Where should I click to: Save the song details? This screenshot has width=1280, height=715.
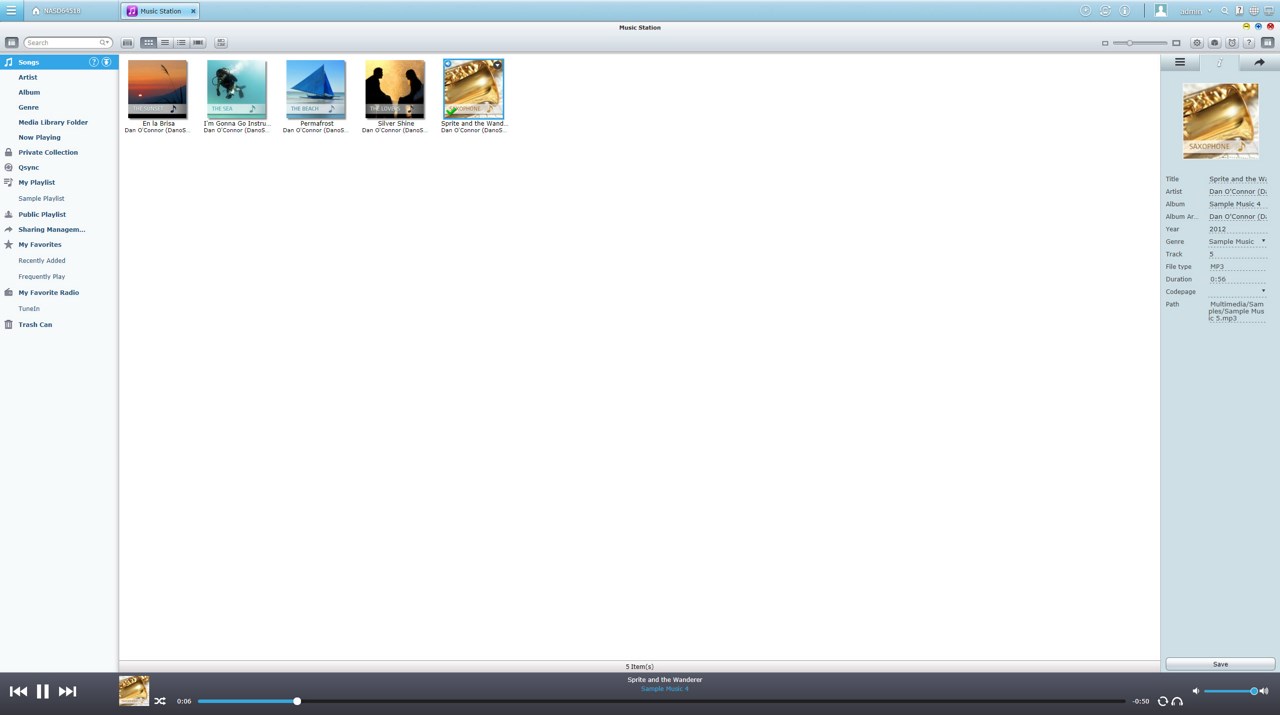point(1220,664)
